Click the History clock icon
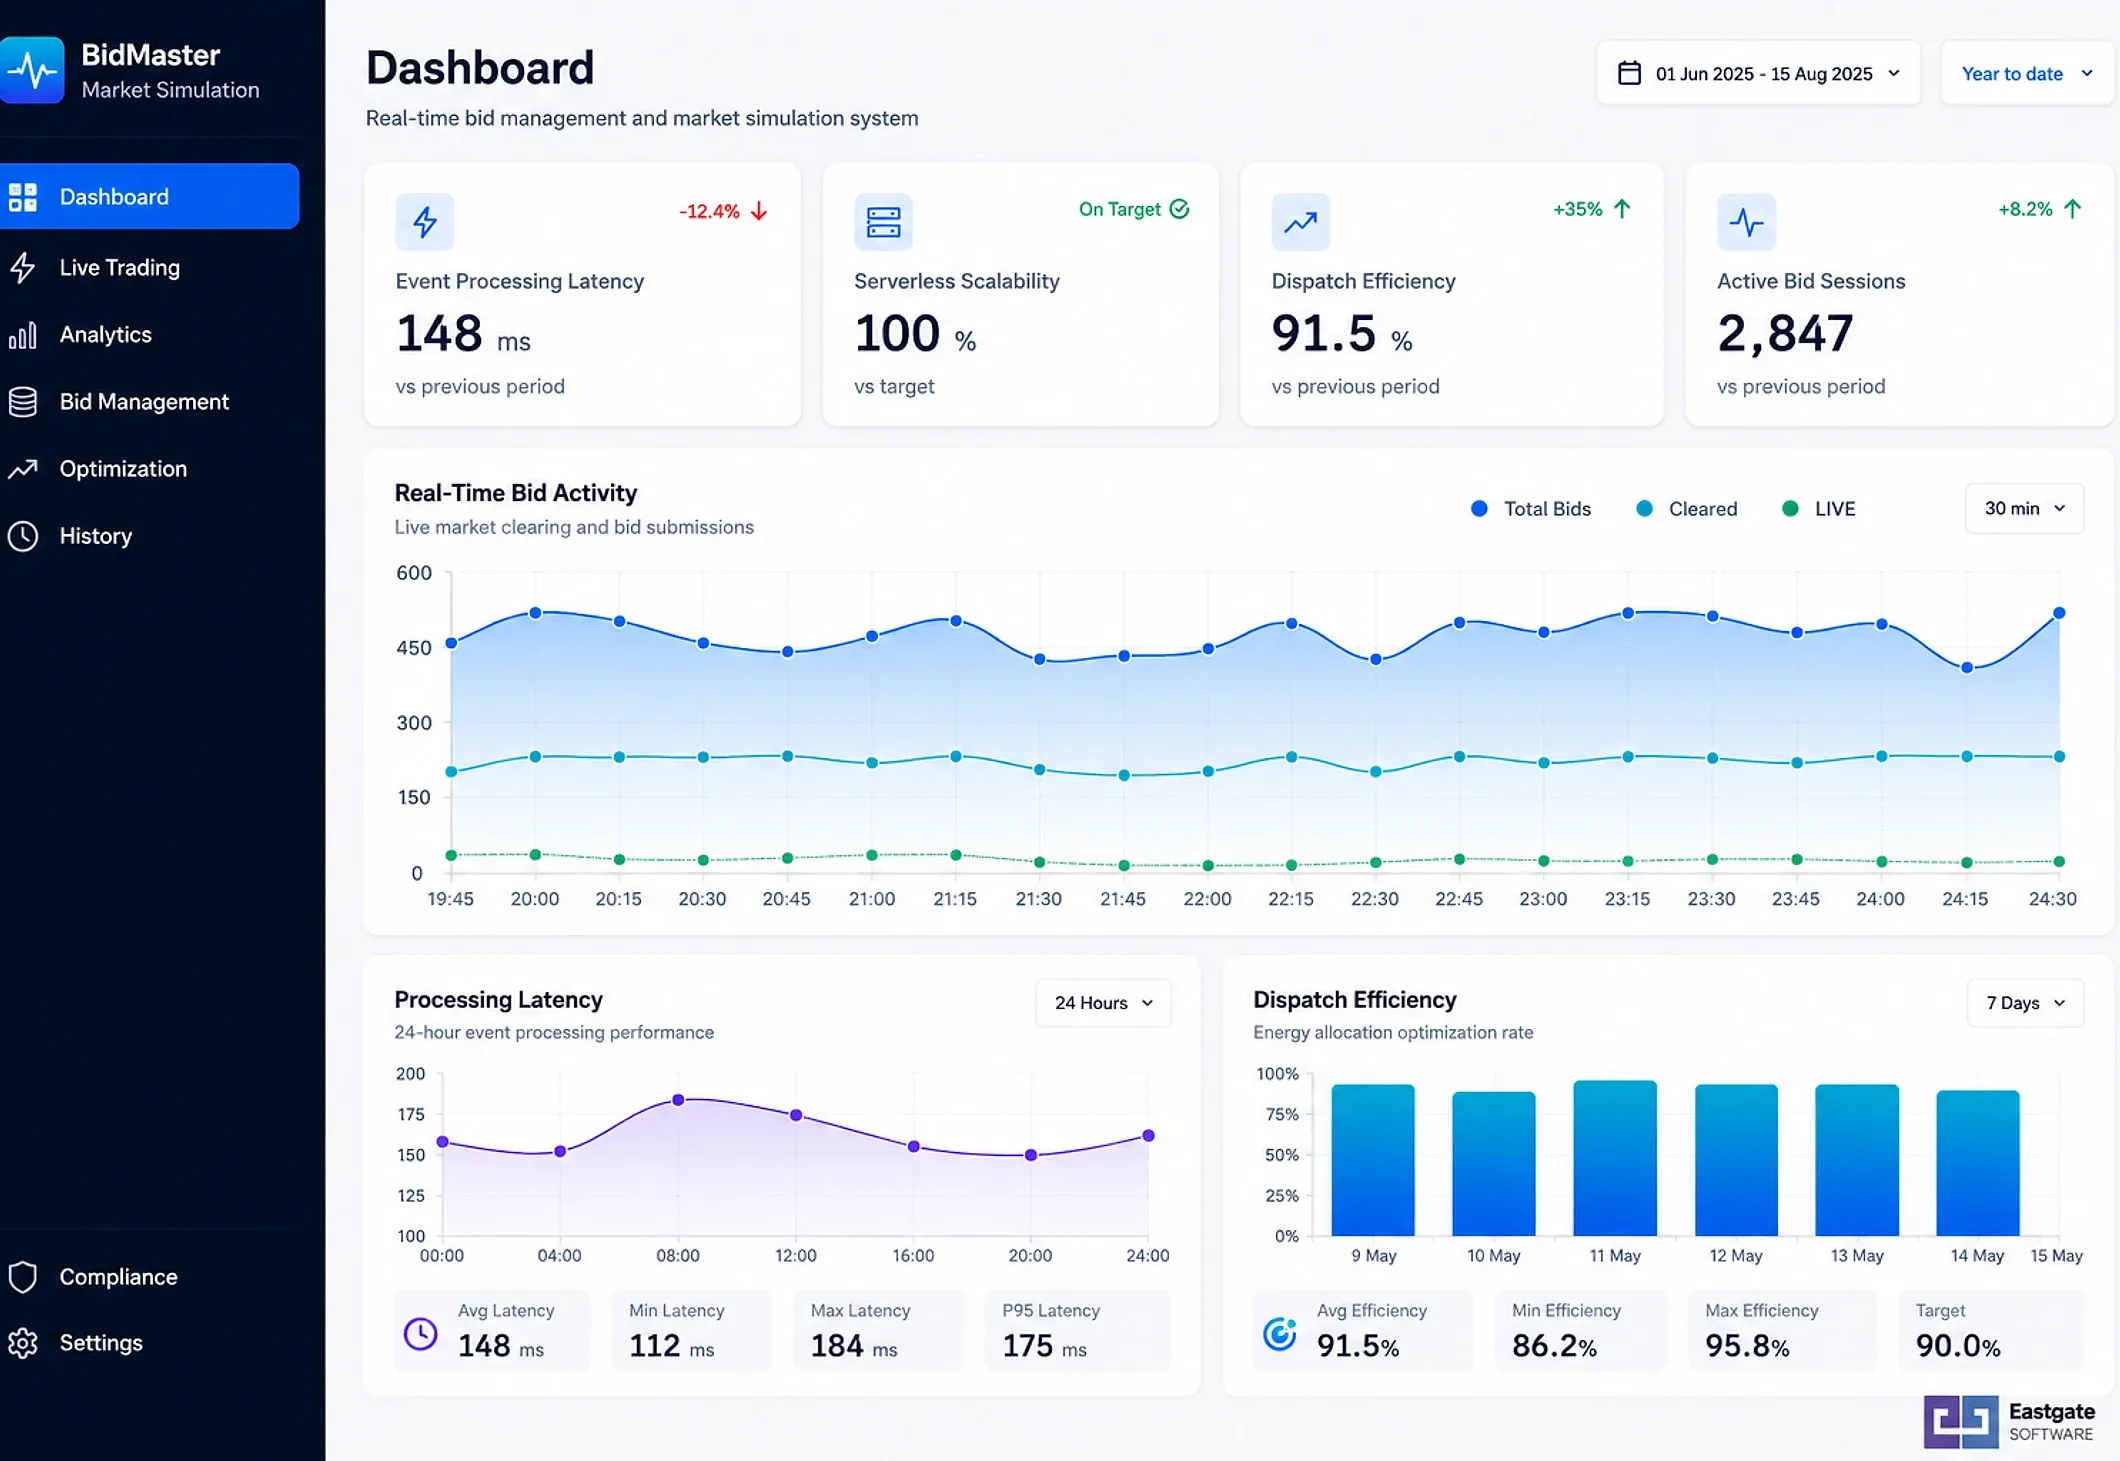Viewport: 2120px width, 1461px height. click(23, 536)
